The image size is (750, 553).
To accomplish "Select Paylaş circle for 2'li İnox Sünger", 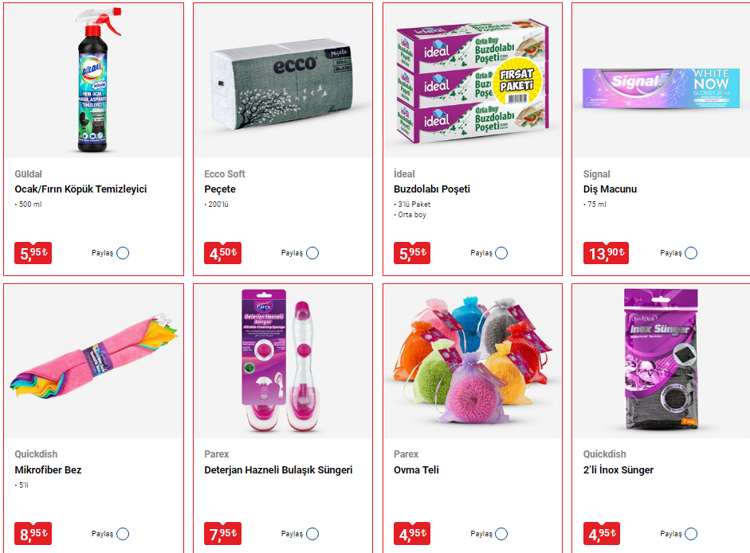I will [x=691, y=534].
